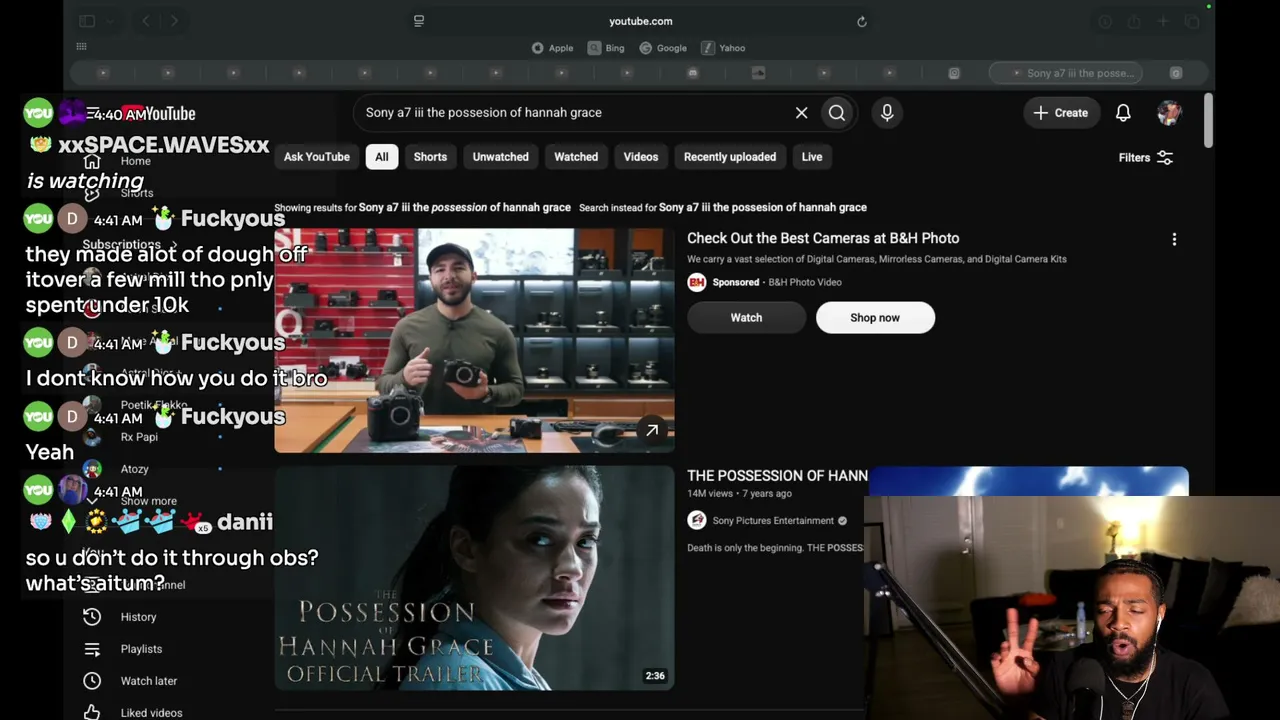Open Sony Pictures Entertainment channel link
1280x720 pixels.
click(x=773, y=521)
